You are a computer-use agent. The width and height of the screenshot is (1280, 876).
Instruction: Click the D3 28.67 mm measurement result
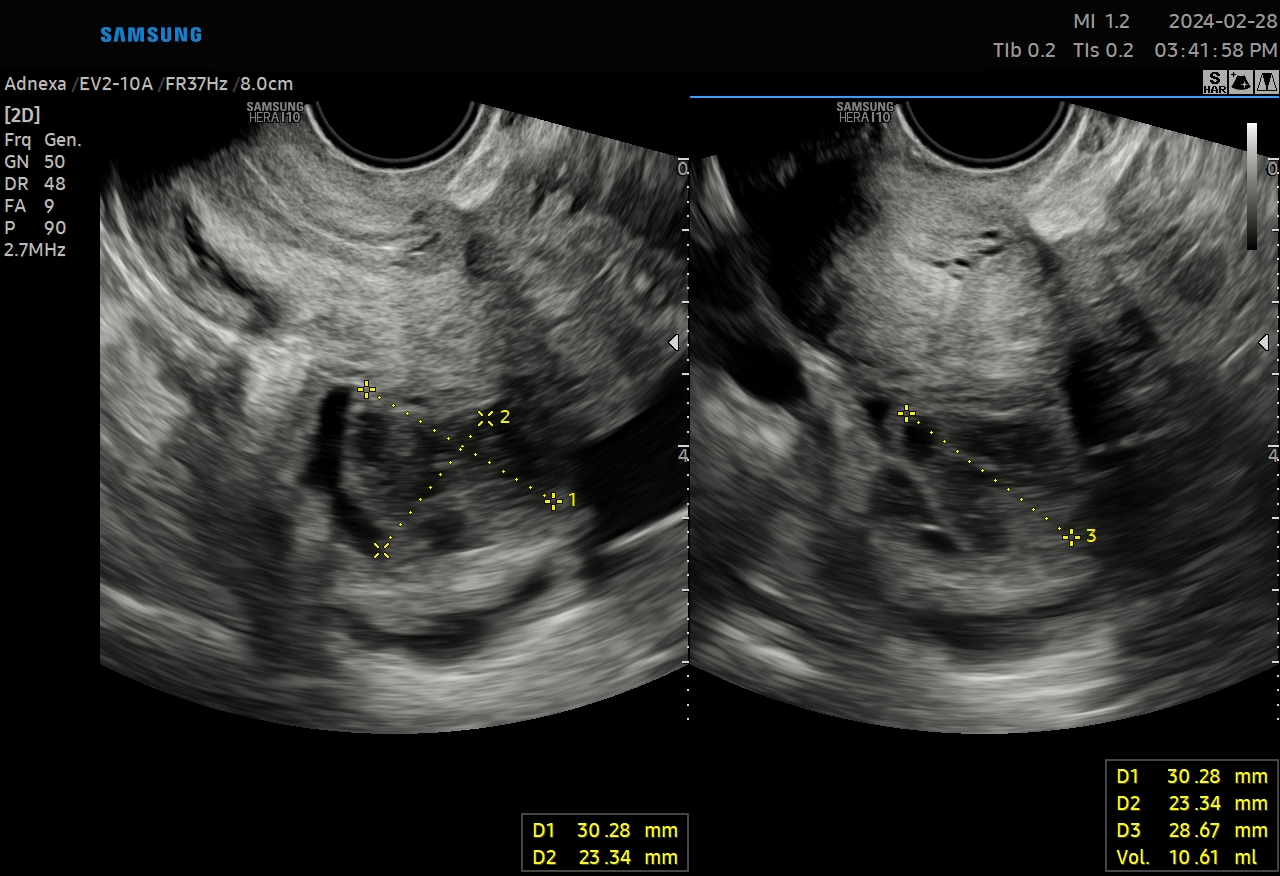(1192, 830)
